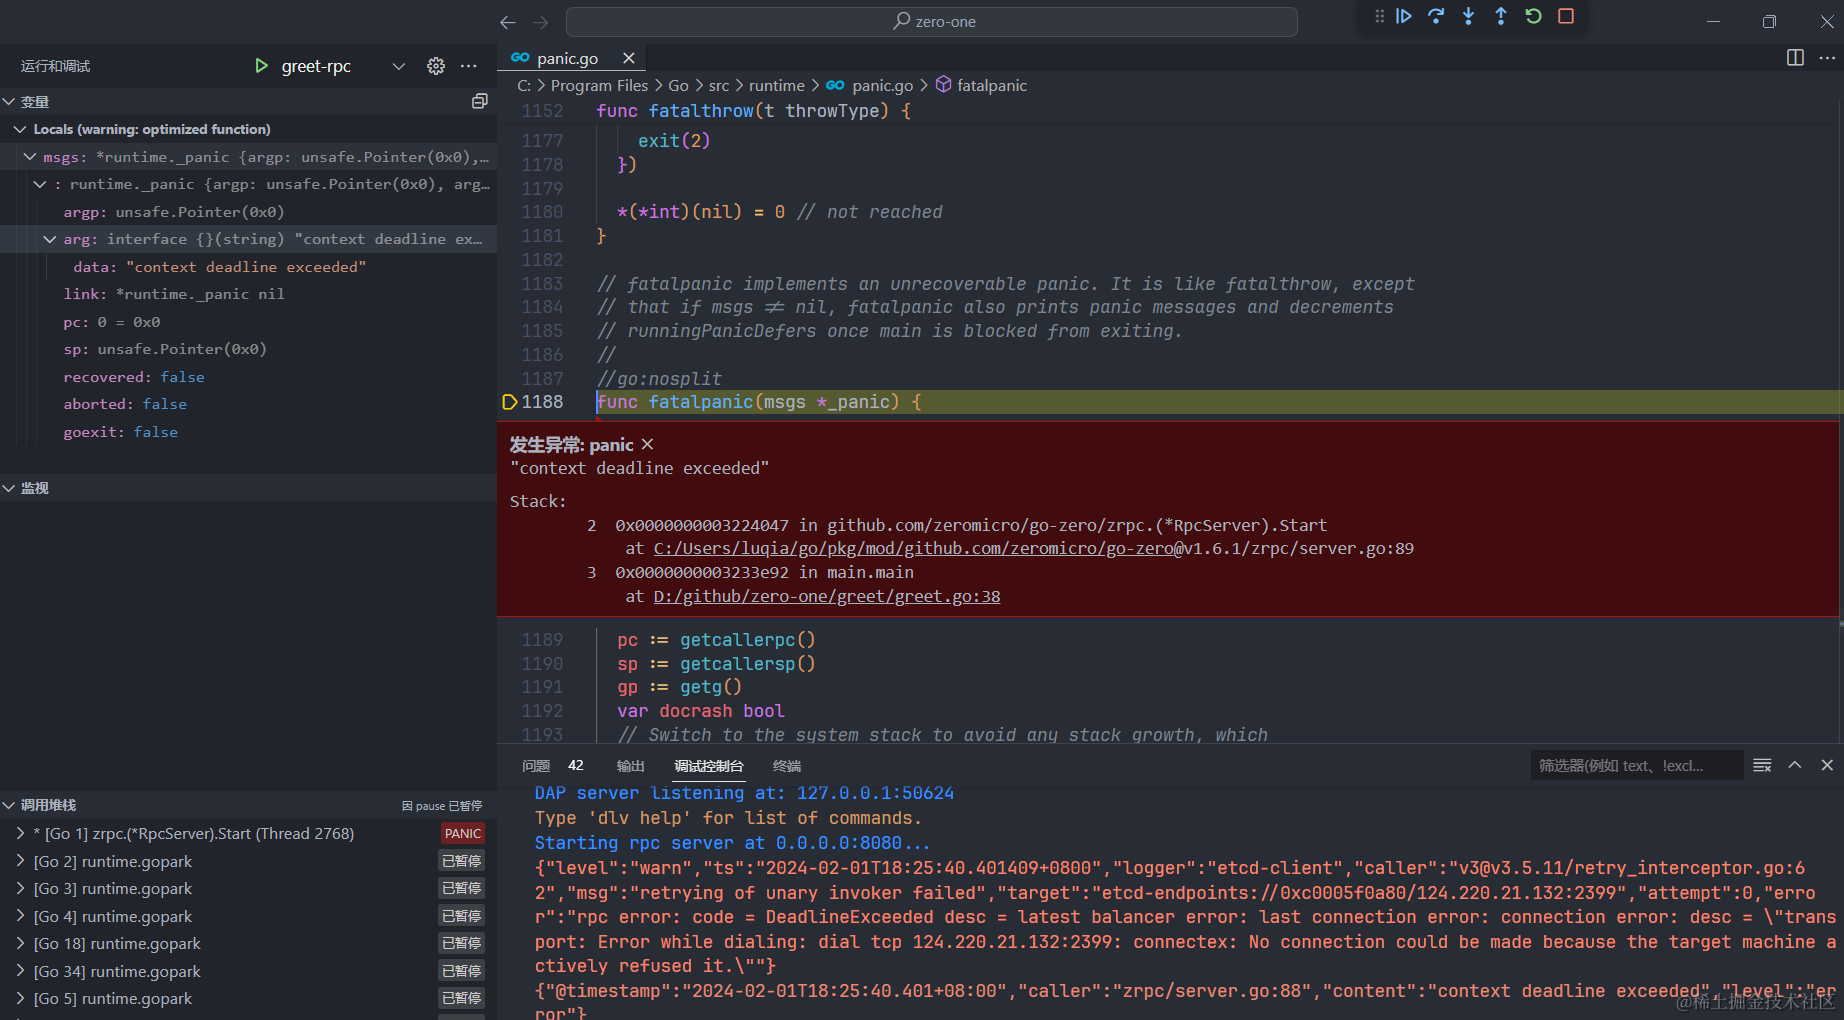Open editor more actions menu
Viewport: 1844px width, 1020px height.
(x=1827, y=58)
